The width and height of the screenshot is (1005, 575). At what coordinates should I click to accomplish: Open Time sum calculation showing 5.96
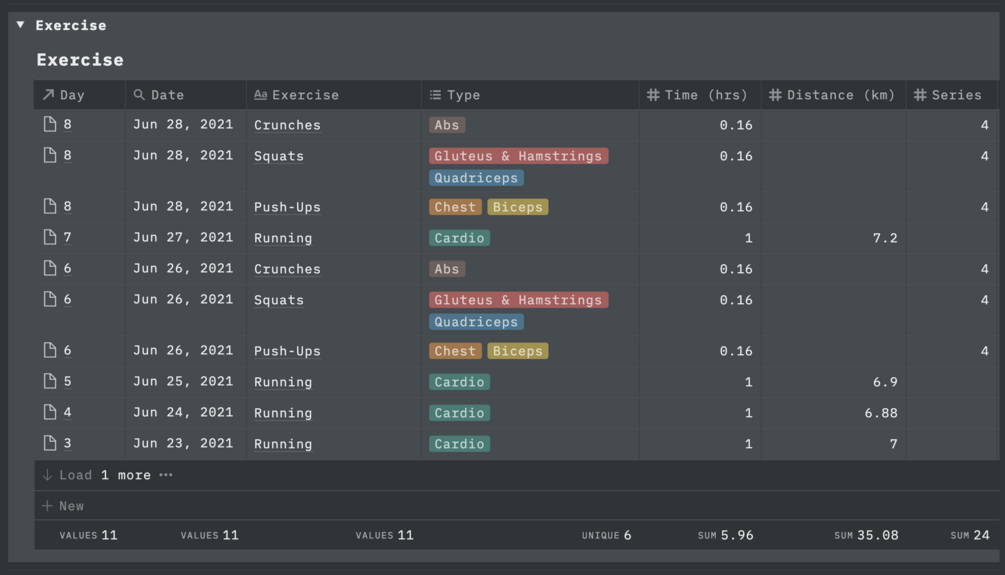coord(726,535)
